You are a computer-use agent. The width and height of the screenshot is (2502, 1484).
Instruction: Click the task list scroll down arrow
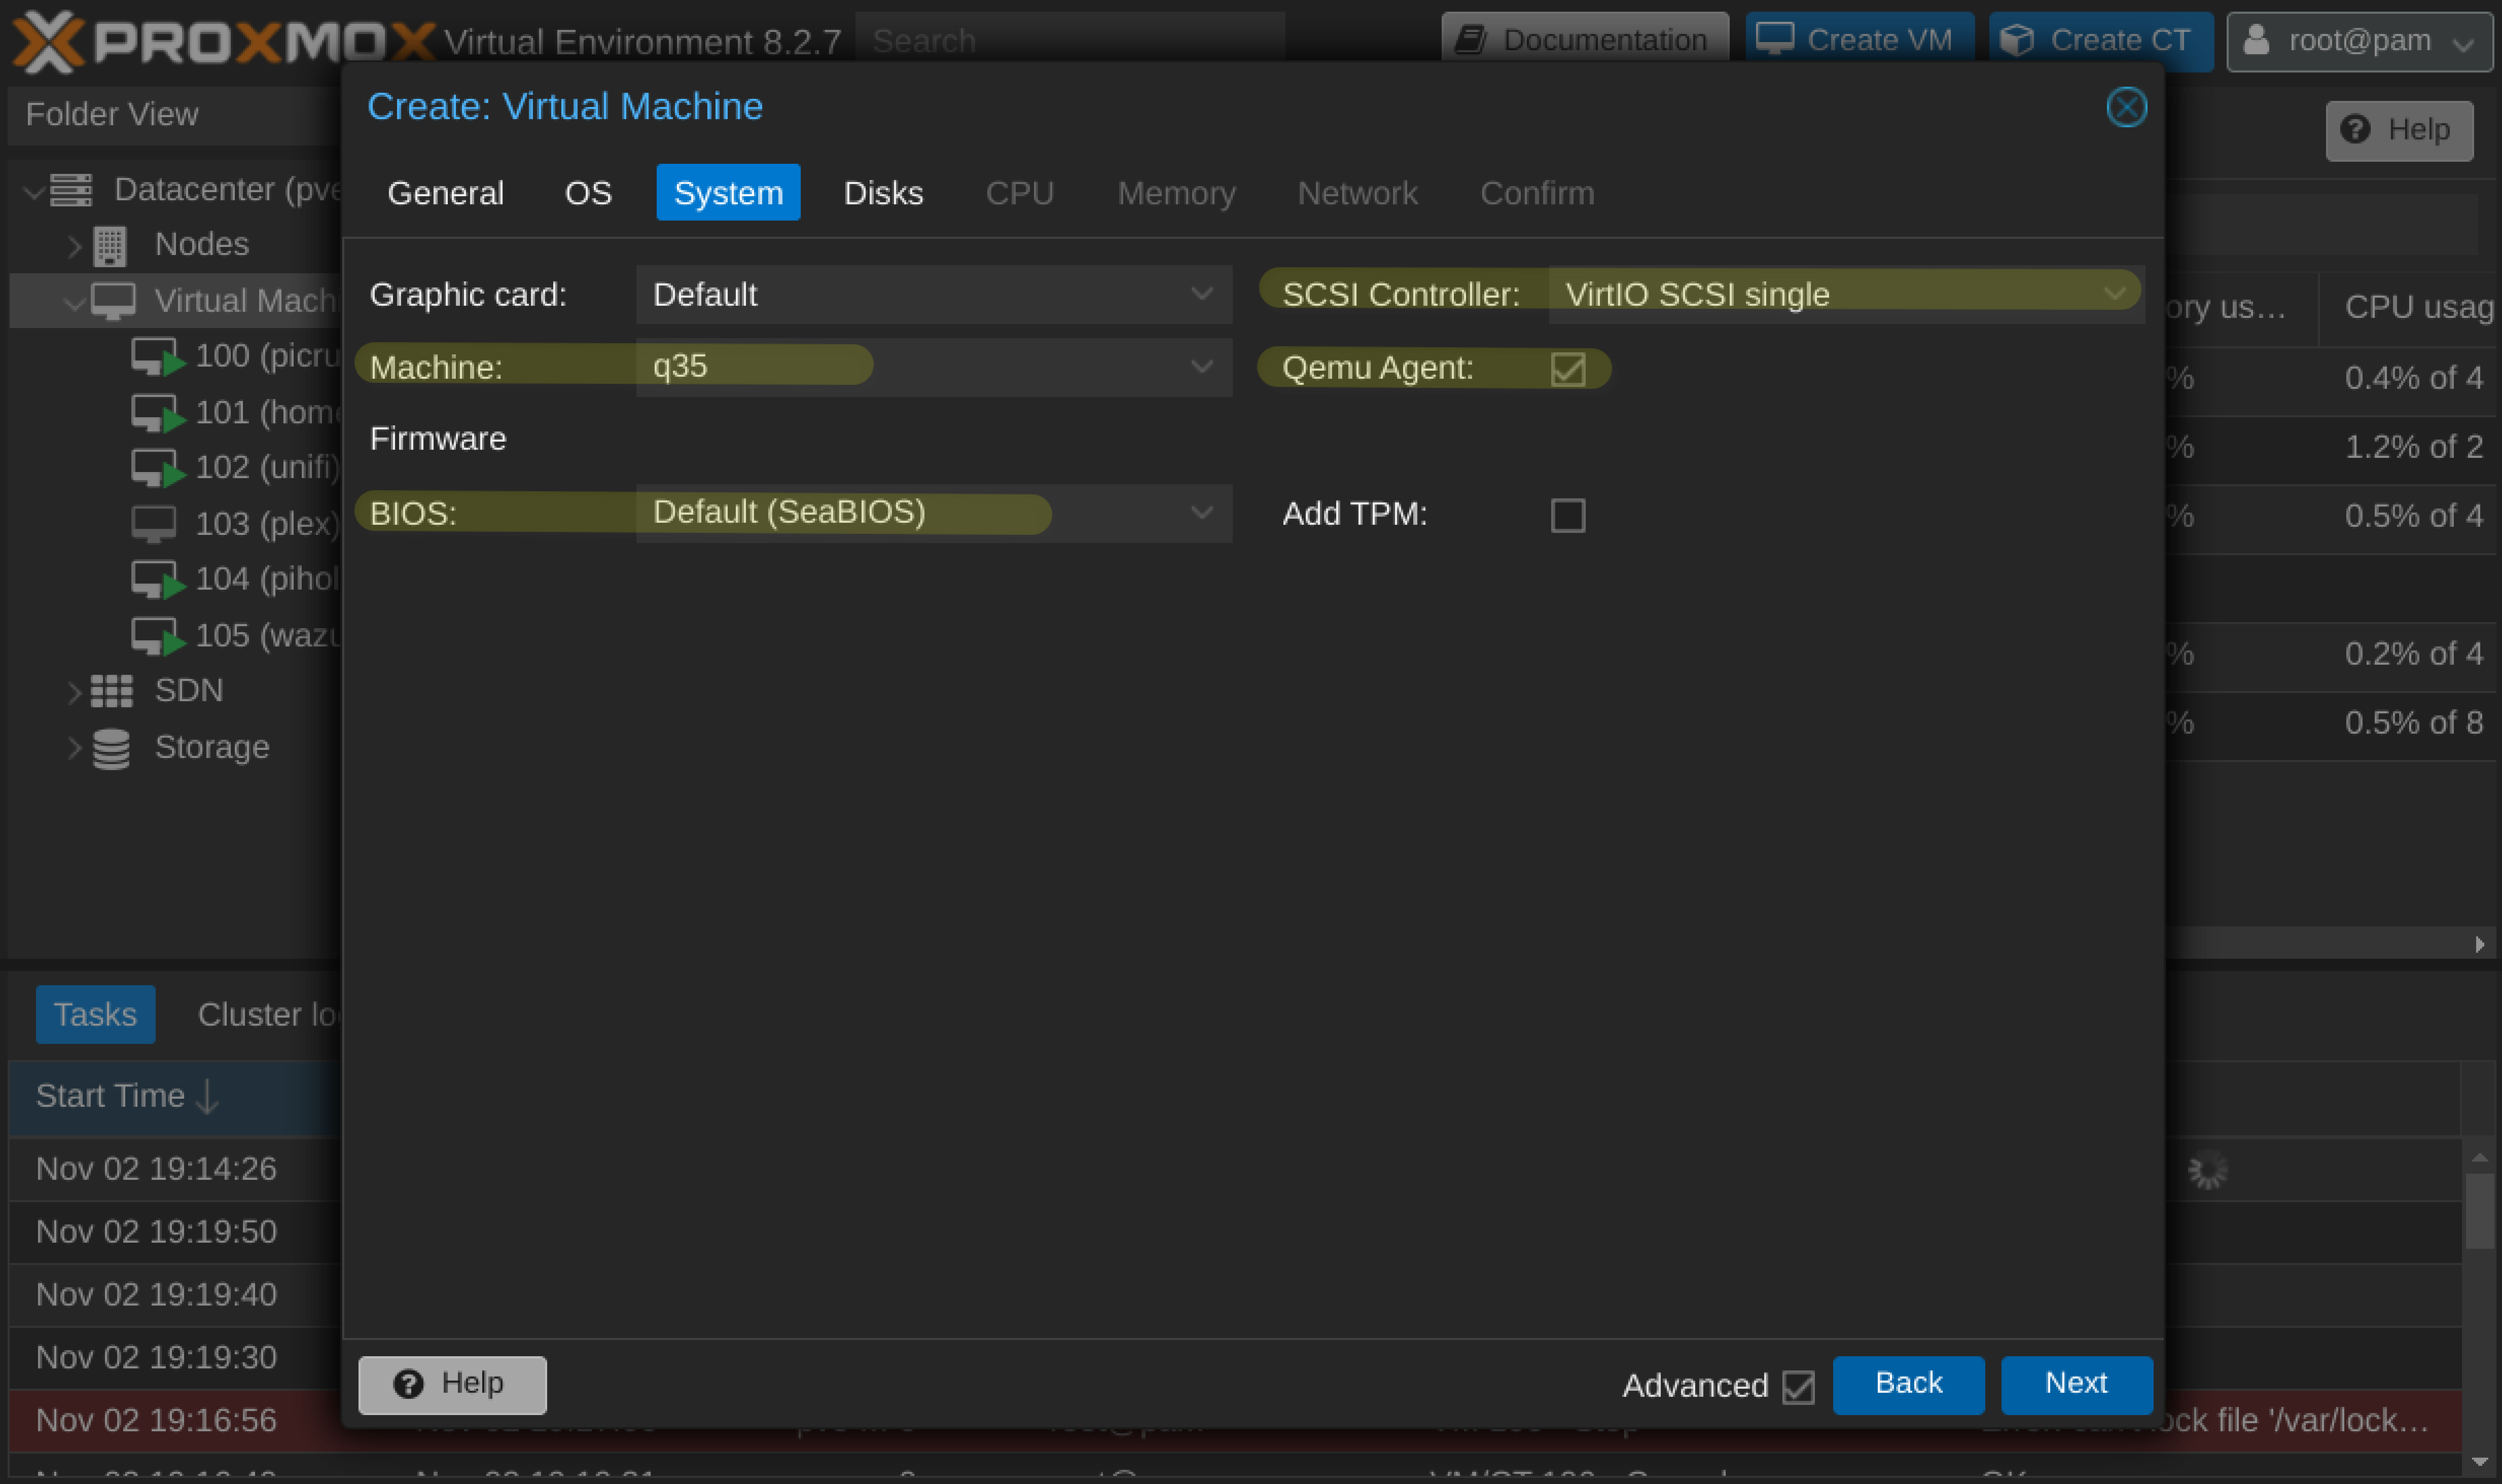pos(2479,1462)
